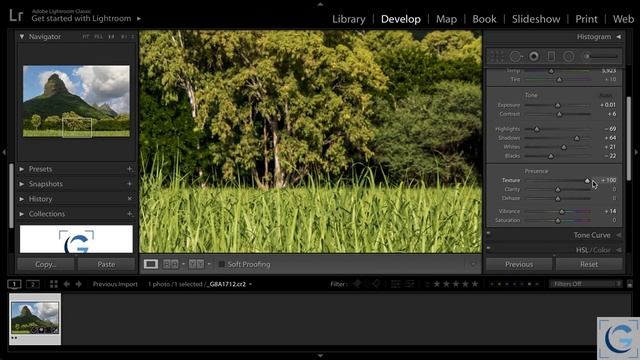Set Navigator zoom to FIT
The image size is (640, 360).
click(x=85, y=37)
